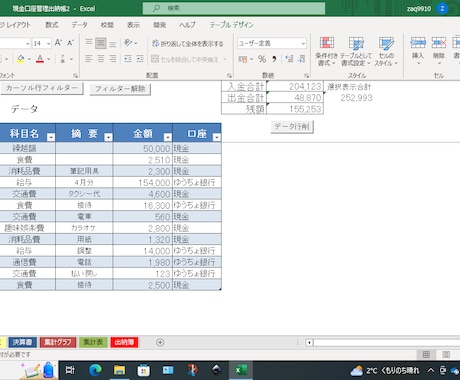Click the horizontal scrollbar left arrow
Screen dimensions: 460x380
pyautogui.click(x=309, y=343)
